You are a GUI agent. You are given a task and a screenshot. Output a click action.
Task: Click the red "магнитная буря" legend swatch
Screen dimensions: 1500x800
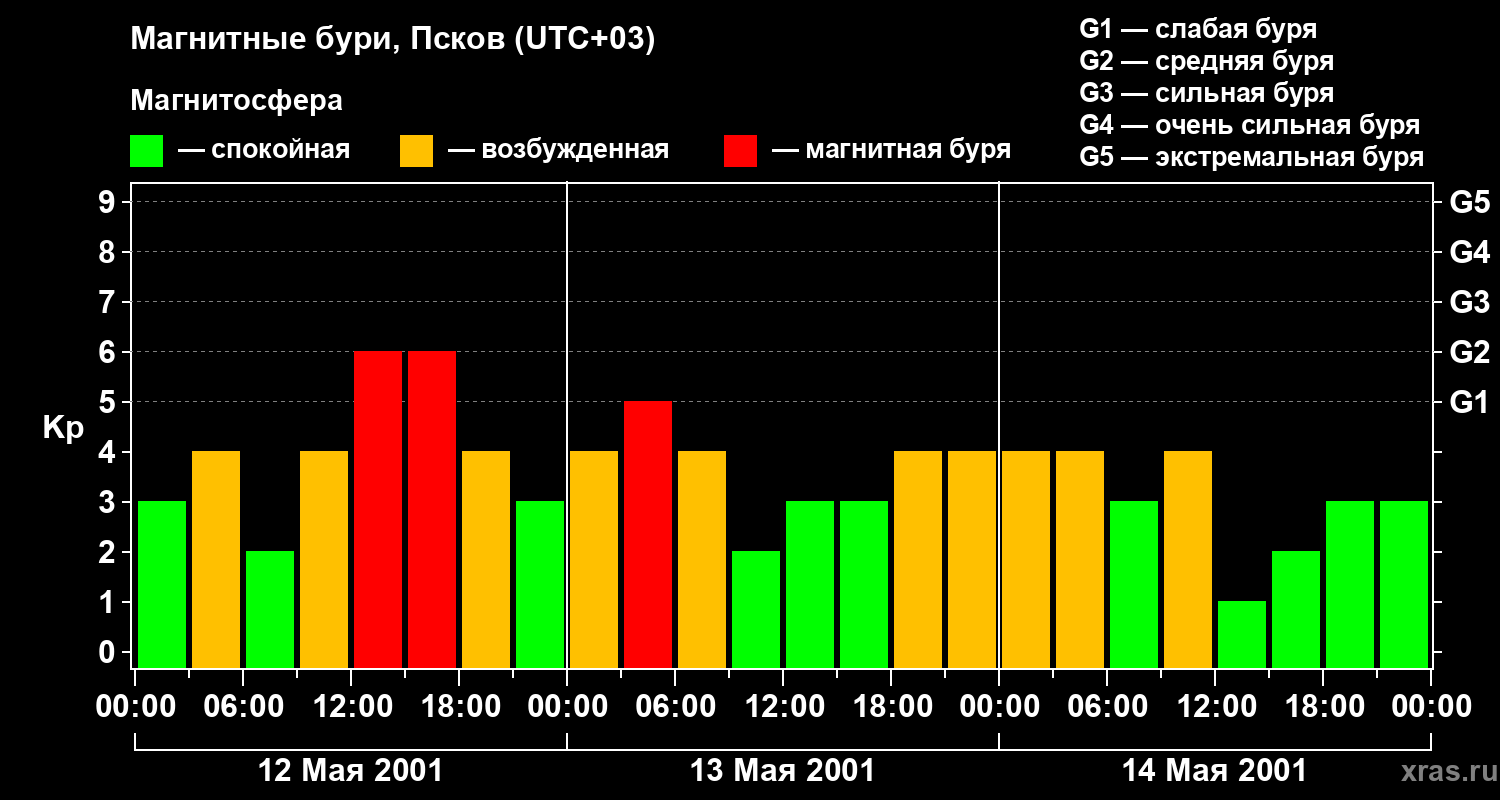click(x=740, y=151)
